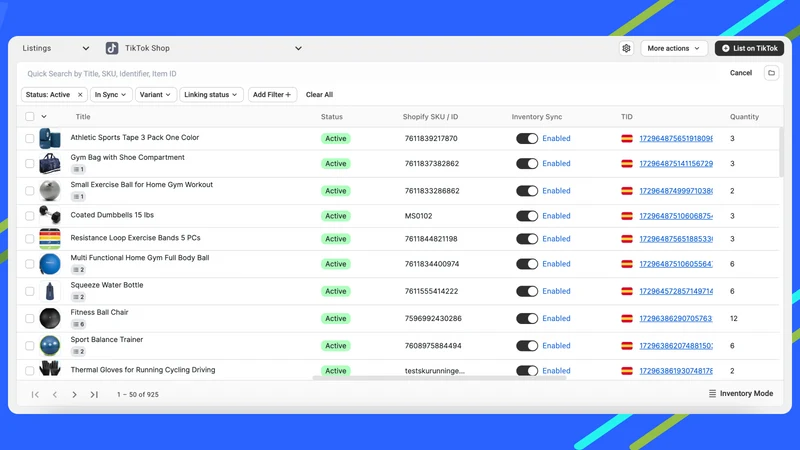This screenshot has height=450, width=800.
Task: Open Resistance Loop Bands thumbnail
Action: (49, 238)
